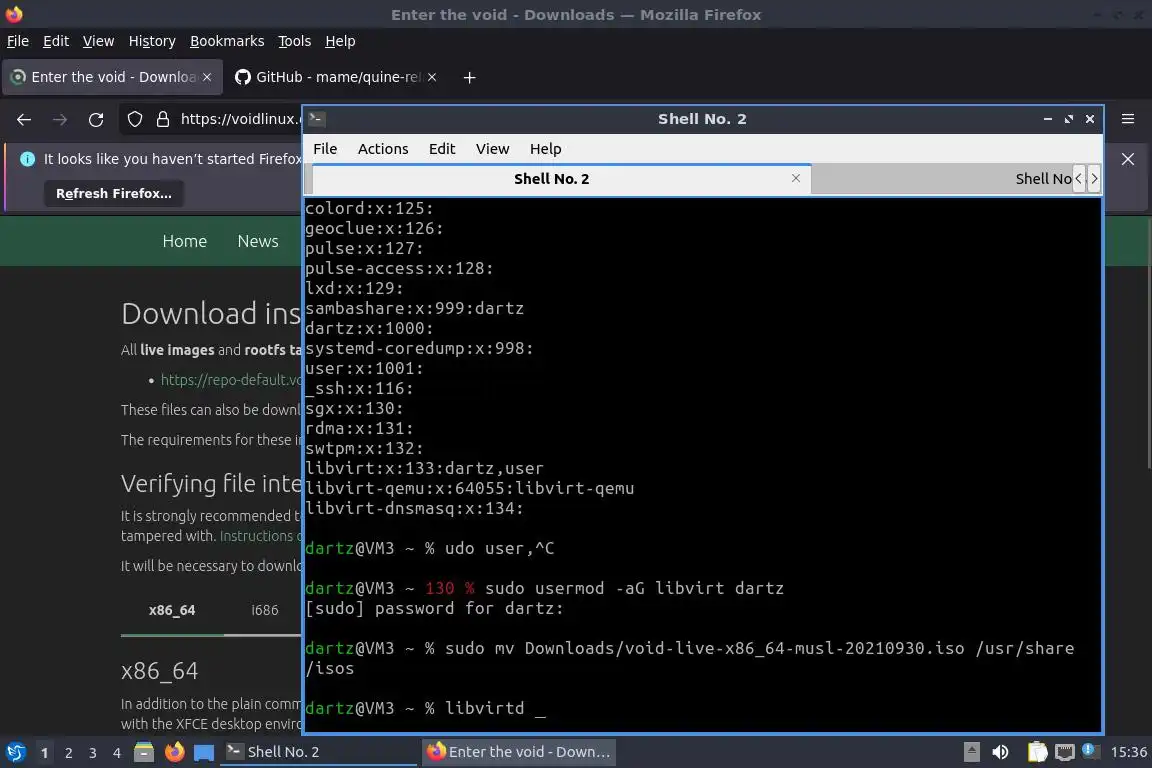Open Firefox File menu

click(18, 41)
